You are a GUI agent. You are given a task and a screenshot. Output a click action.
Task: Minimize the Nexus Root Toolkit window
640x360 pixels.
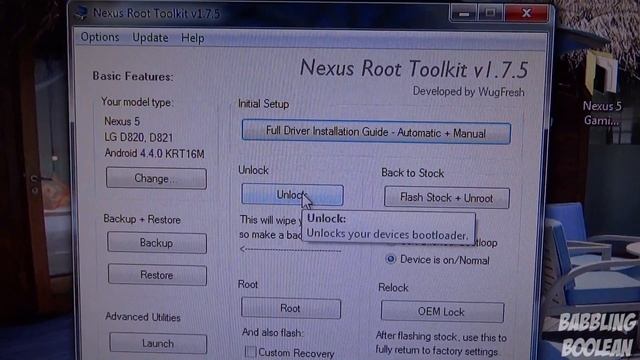pyautogui.click(x=464, y=13)
